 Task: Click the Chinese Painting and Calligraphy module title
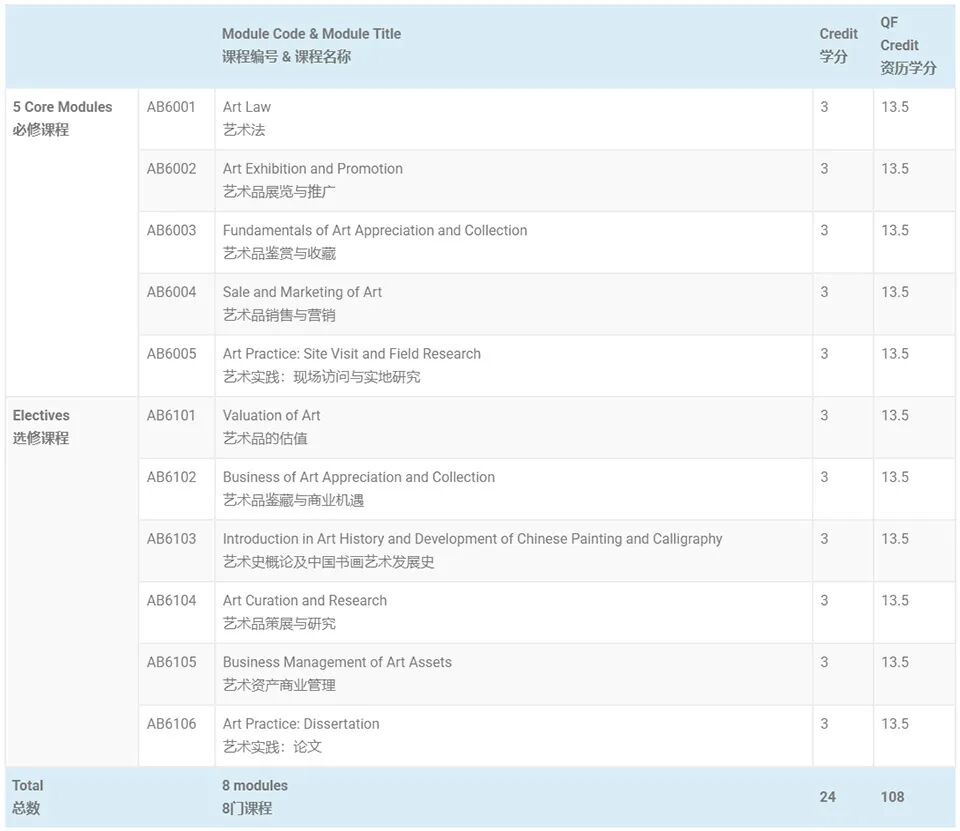pos(472,539)
